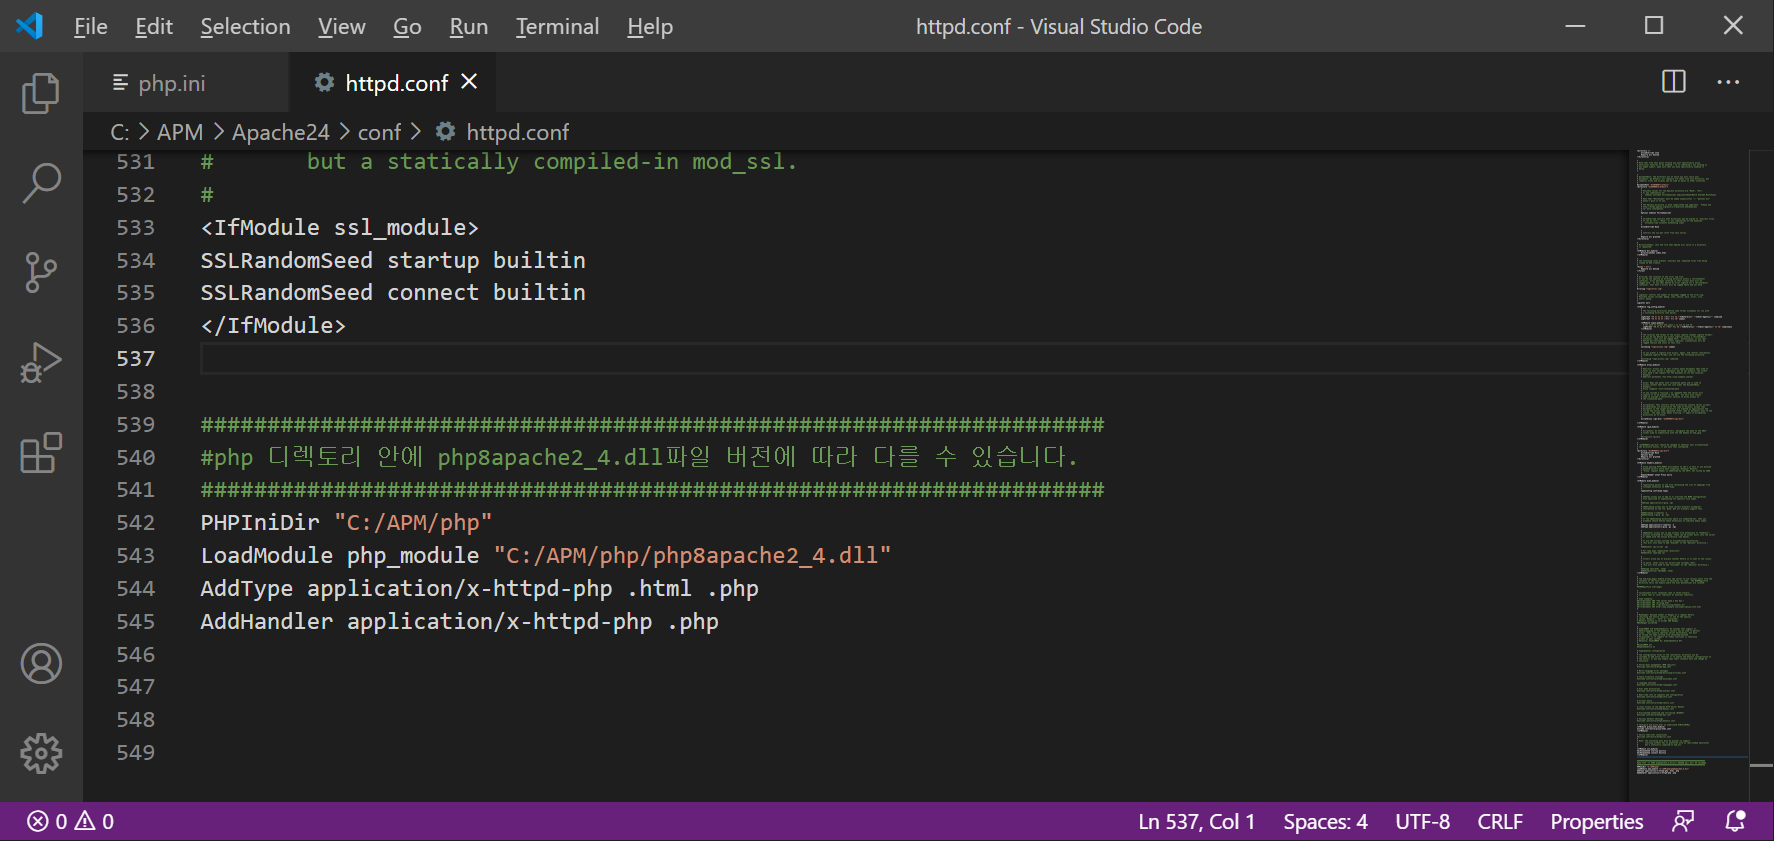Open the Terminal menu
1774x841 pixels.
point(557,26)
